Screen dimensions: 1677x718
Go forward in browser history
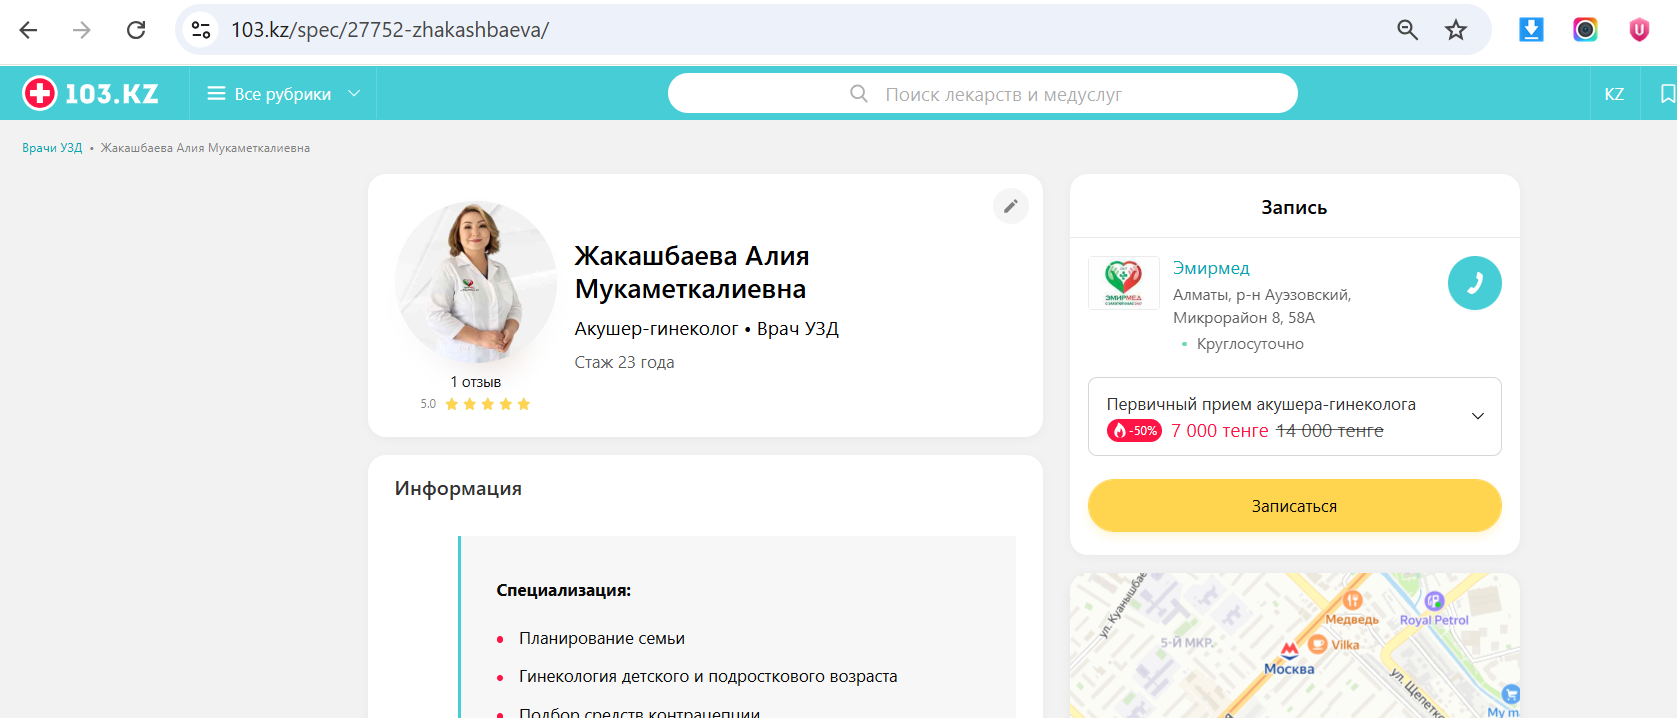tap(82, 30)
